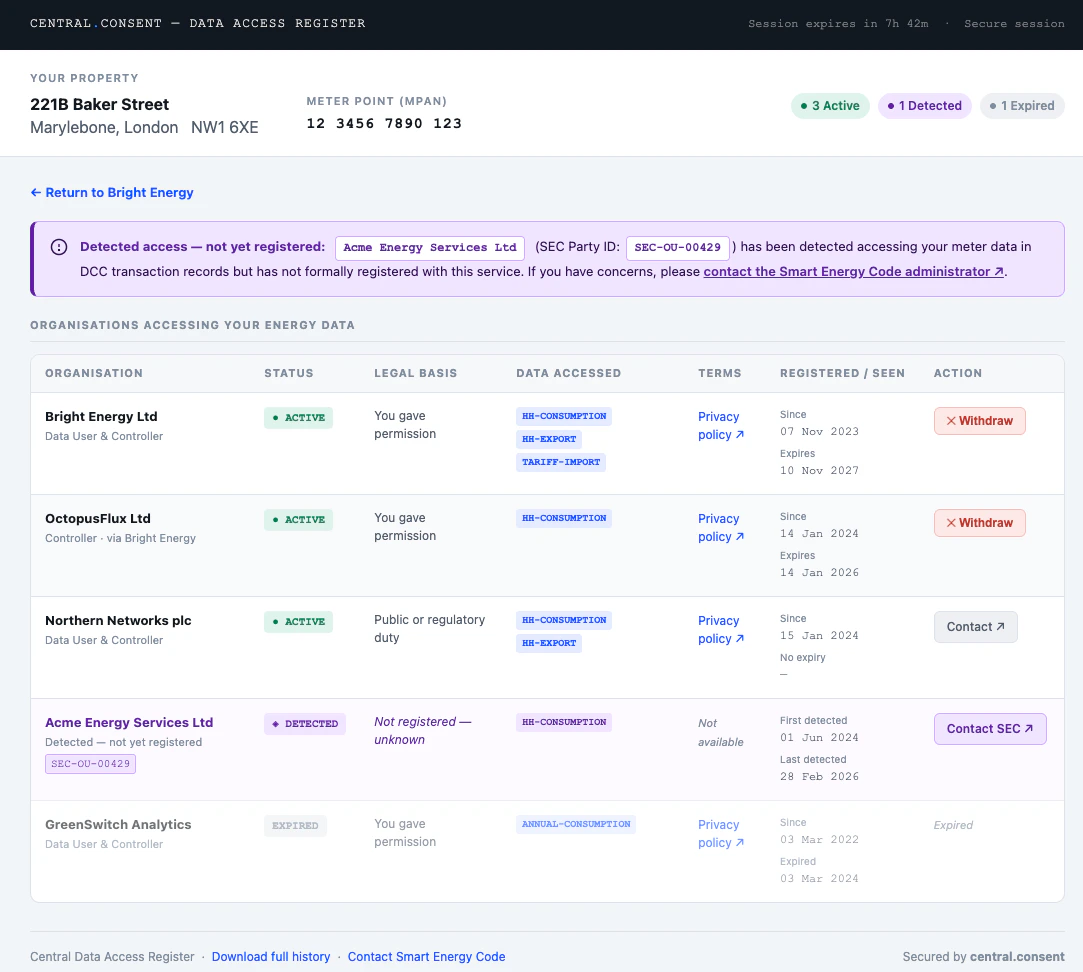This screenshot has width=1083, height=972.
Task: Click Northern Networks plc organisation name
Action: [x=118, y=620]
